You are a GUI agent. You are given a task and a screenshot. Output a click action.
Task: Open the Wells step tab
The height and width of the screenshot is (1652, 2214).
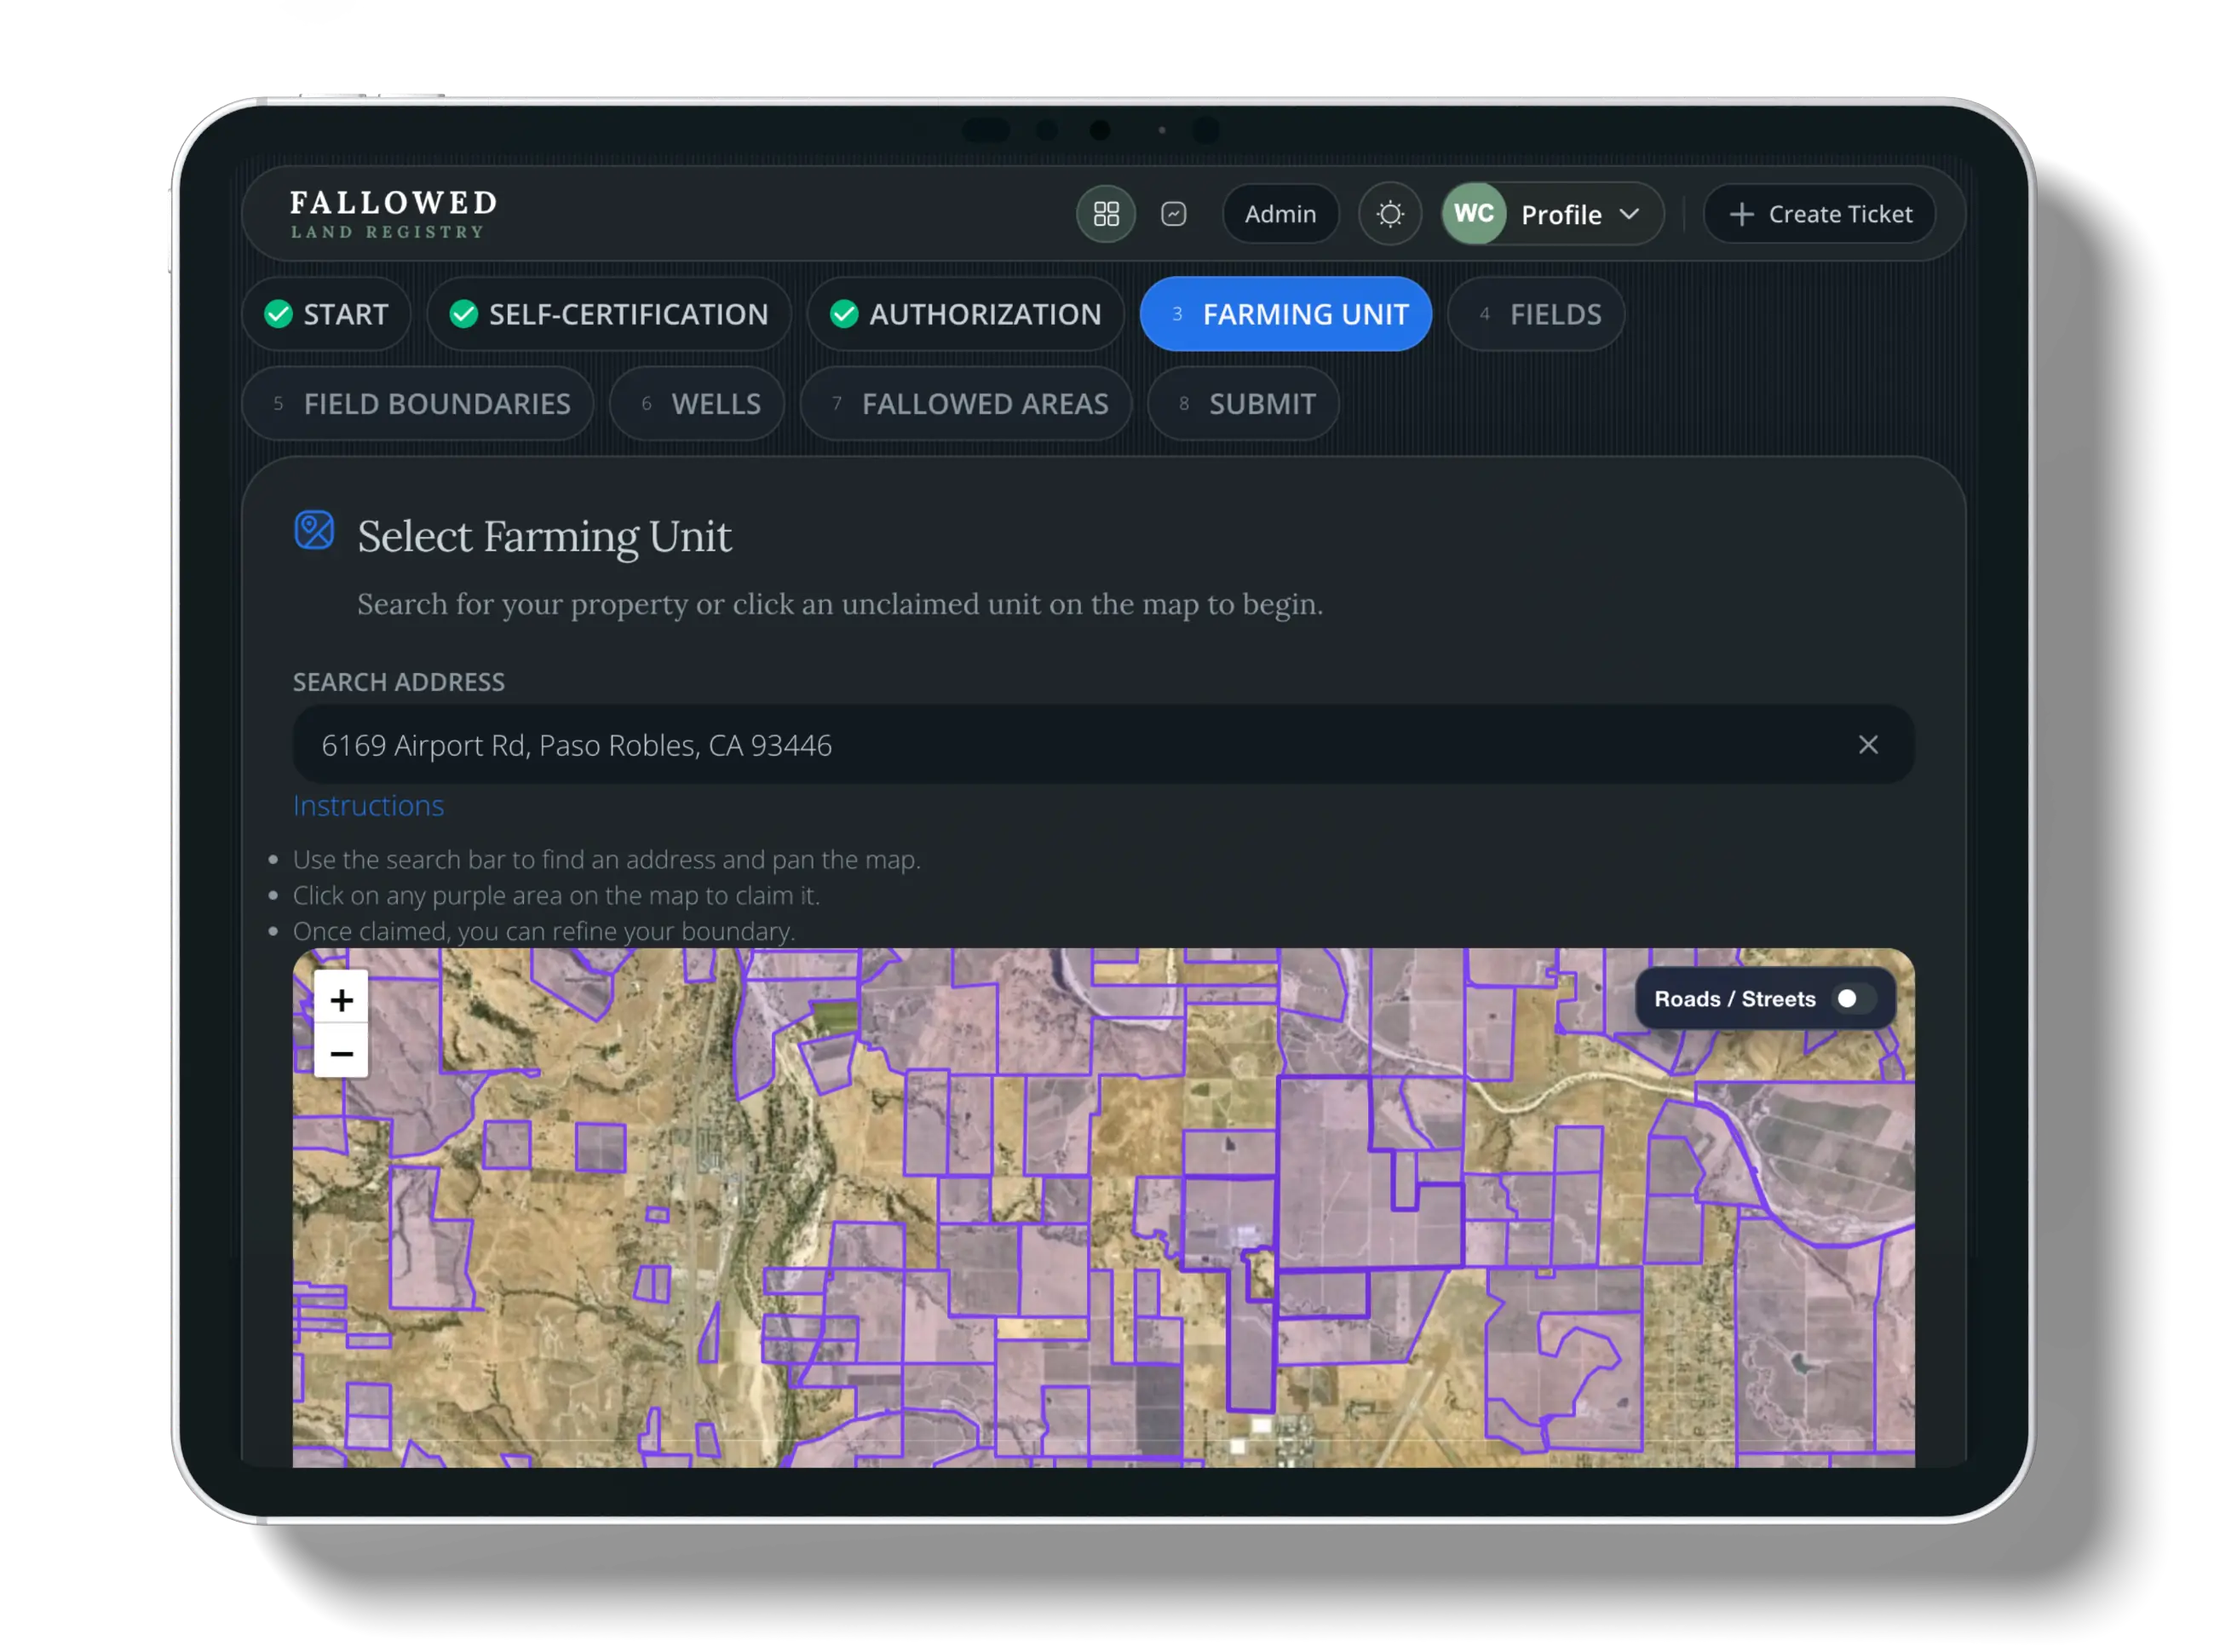click(697, 404)
